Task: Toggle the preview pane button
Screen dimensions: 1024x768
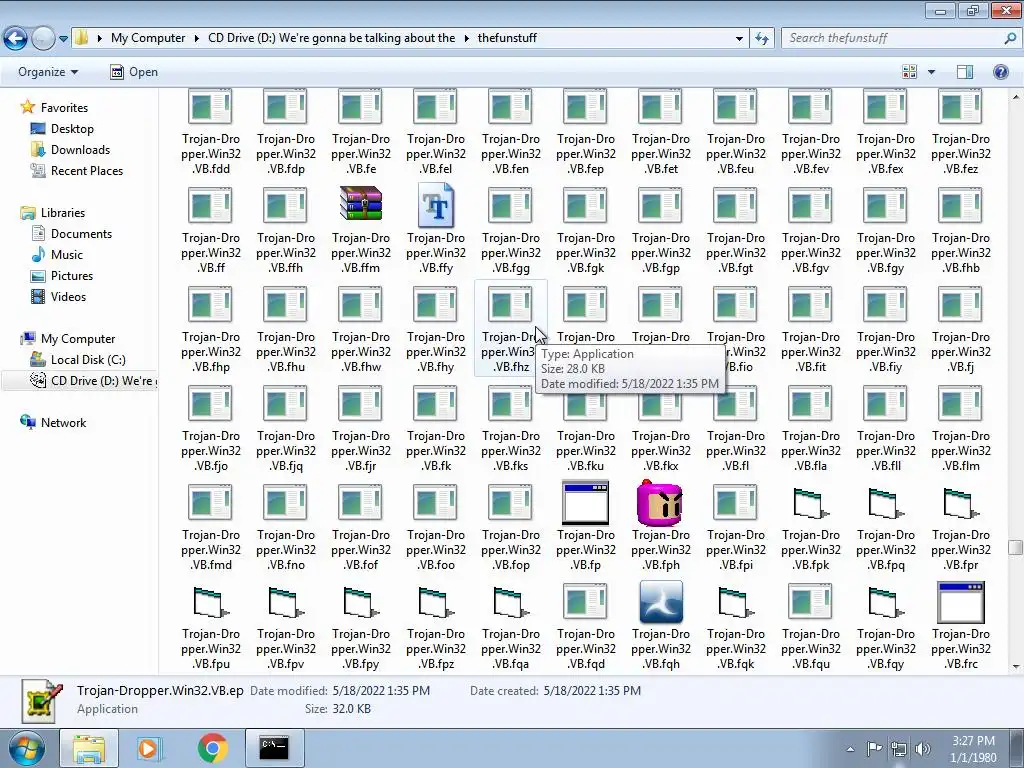Action: pyautogui.click(x=965, y=72)
